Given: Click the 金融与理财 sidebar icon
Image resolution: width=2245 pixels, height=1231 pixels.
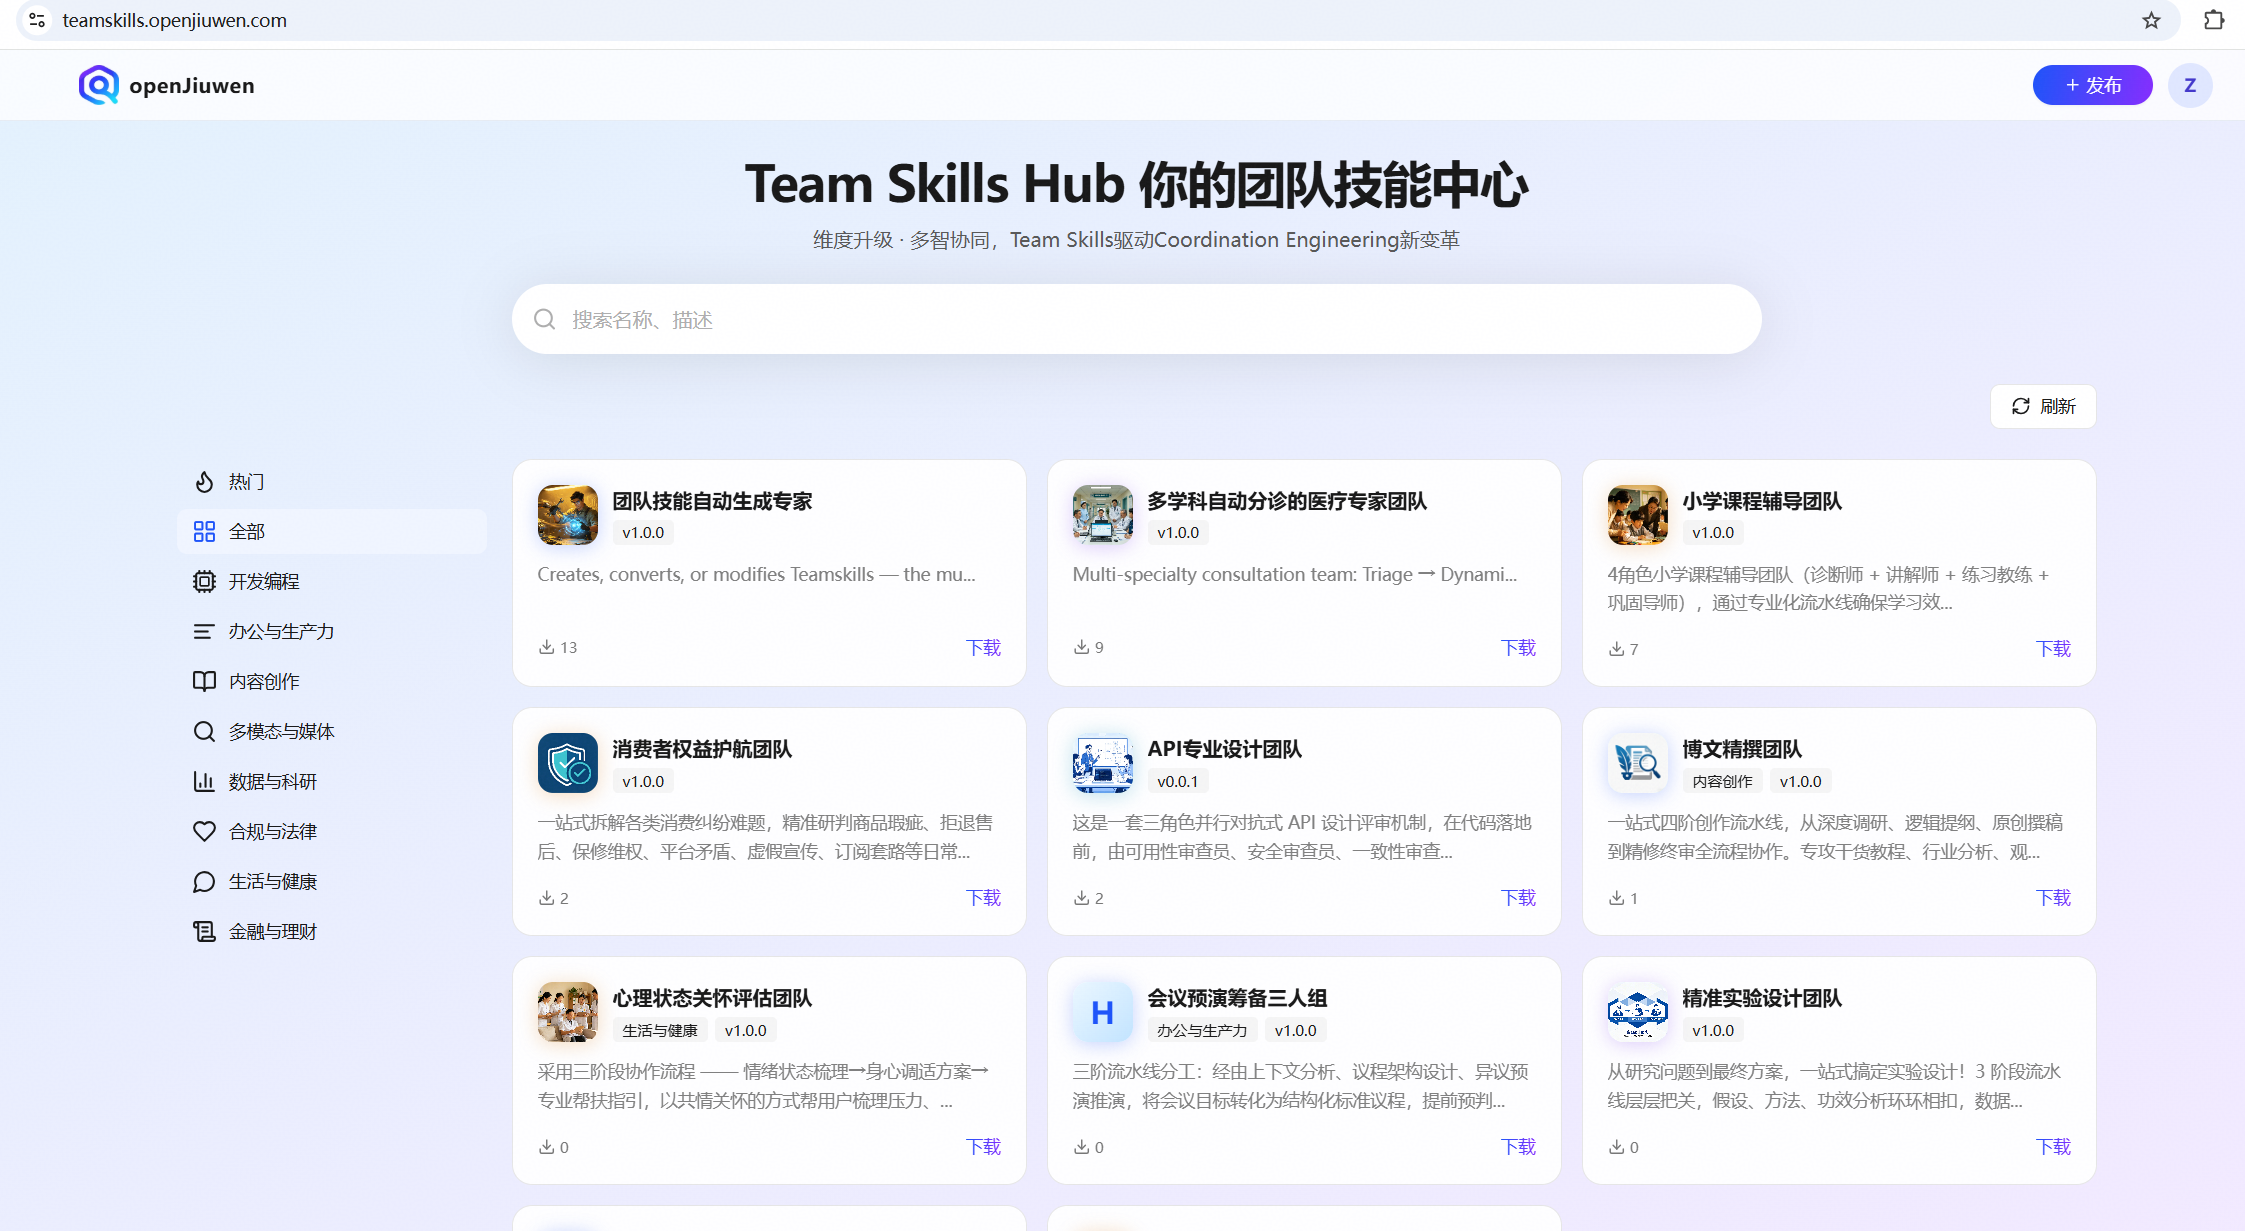Looking at the screenshot, I should [x=205, y=931].
